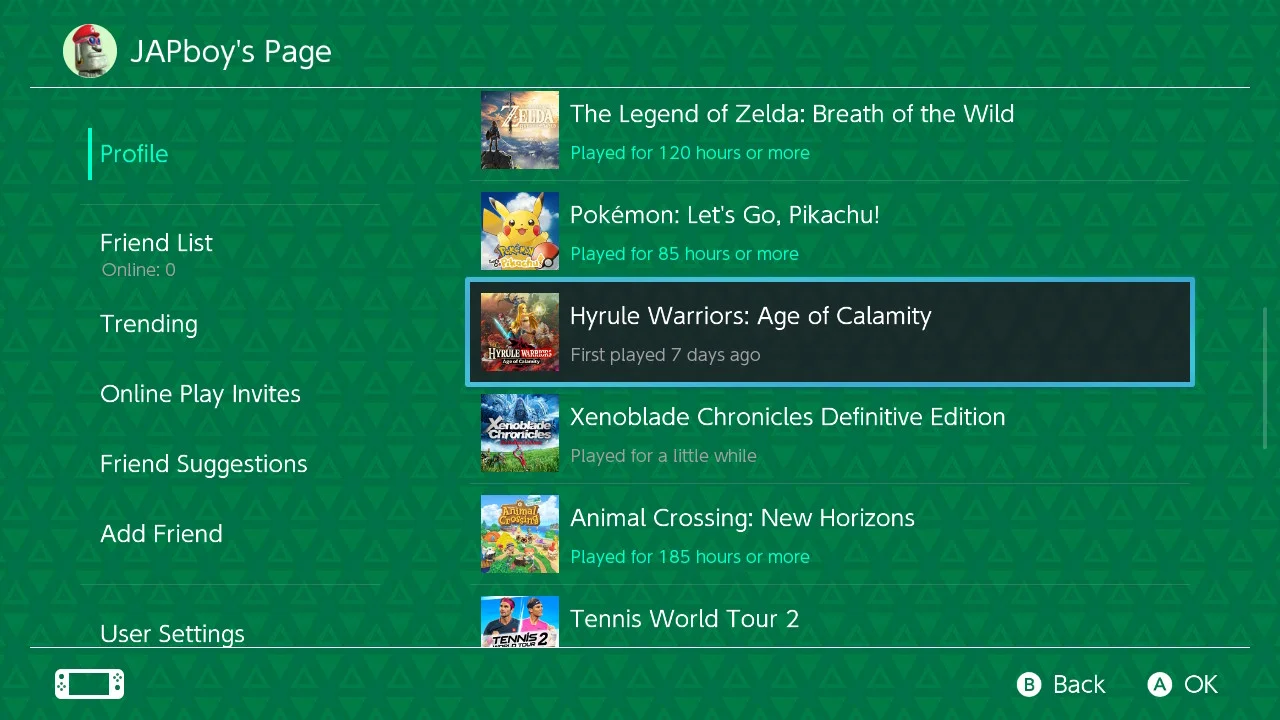Click the Xenoblade Chronicles Definitive Edition title
1280x720 pixels.
click(787, 417)
